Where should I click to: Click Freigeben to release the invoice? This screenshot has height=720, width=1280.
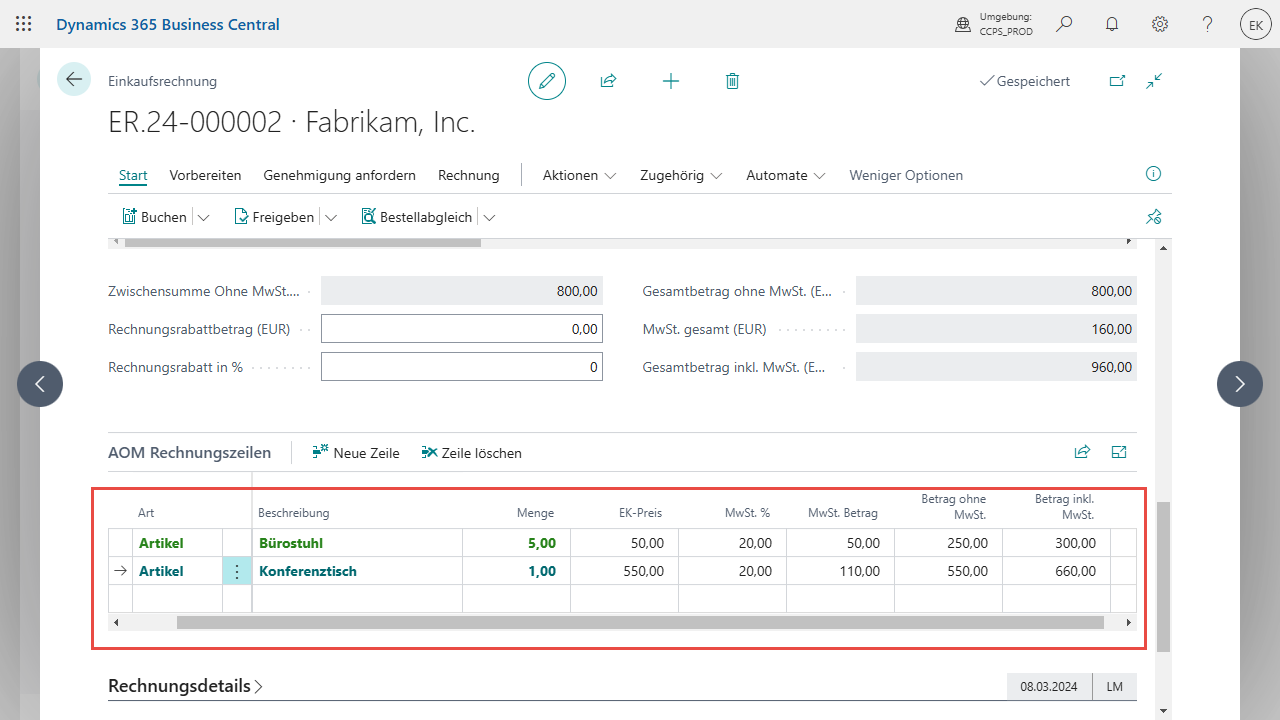(273, 217)
